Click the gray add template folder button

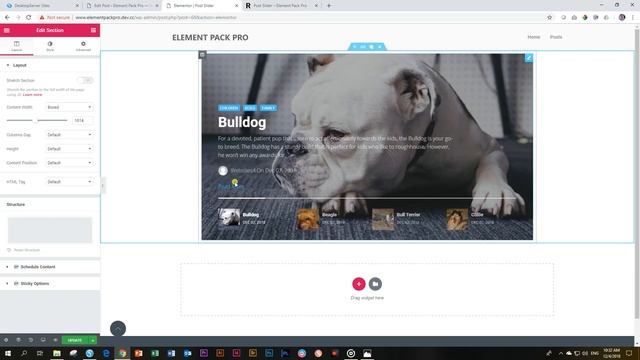pos(376,284)
